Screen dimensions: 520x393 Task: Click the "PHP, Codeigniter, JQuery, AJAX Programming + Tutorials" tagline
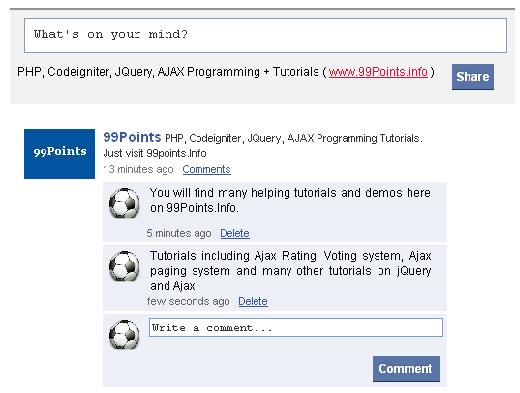pyautogui.click(x=168, y=72)
